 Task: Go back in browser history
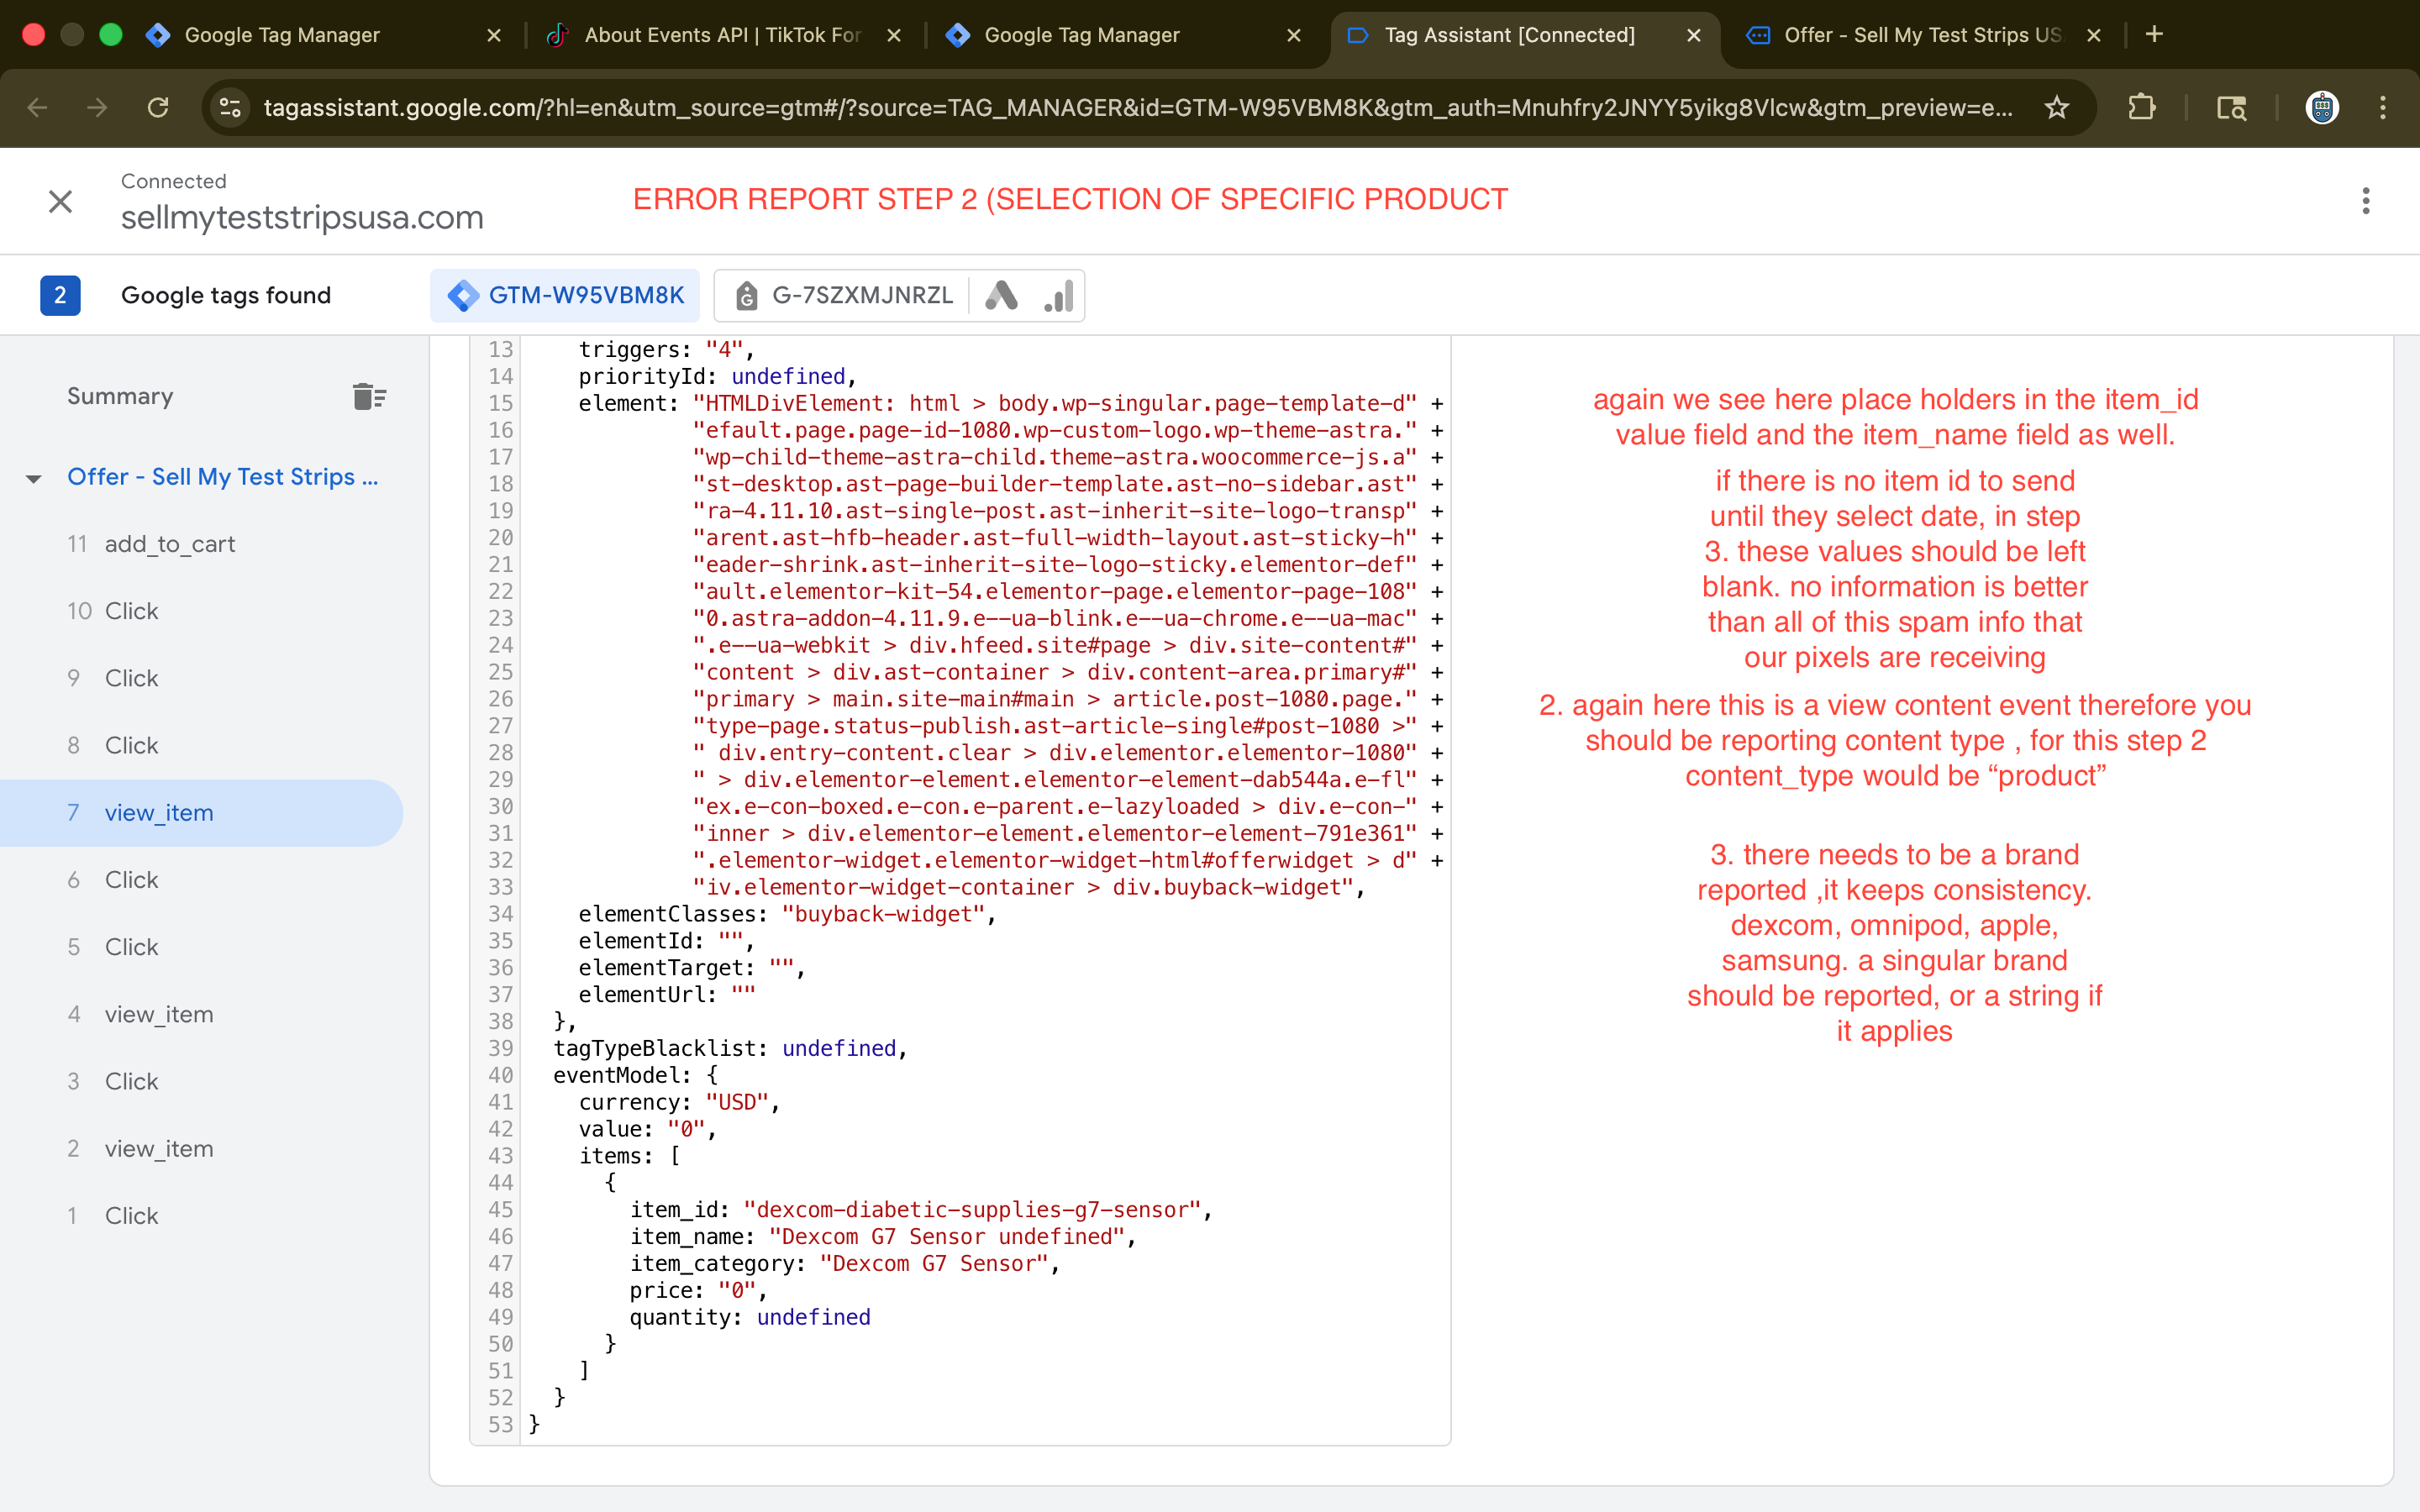[x=37, y=107]
